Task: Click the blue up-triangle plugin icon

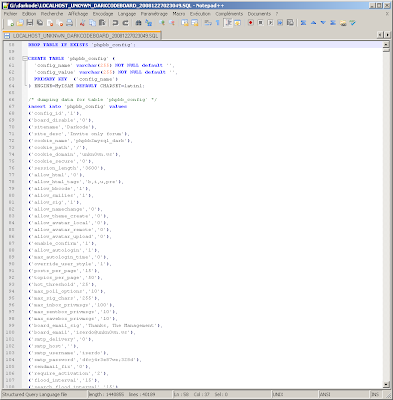Action: [313, 23]
